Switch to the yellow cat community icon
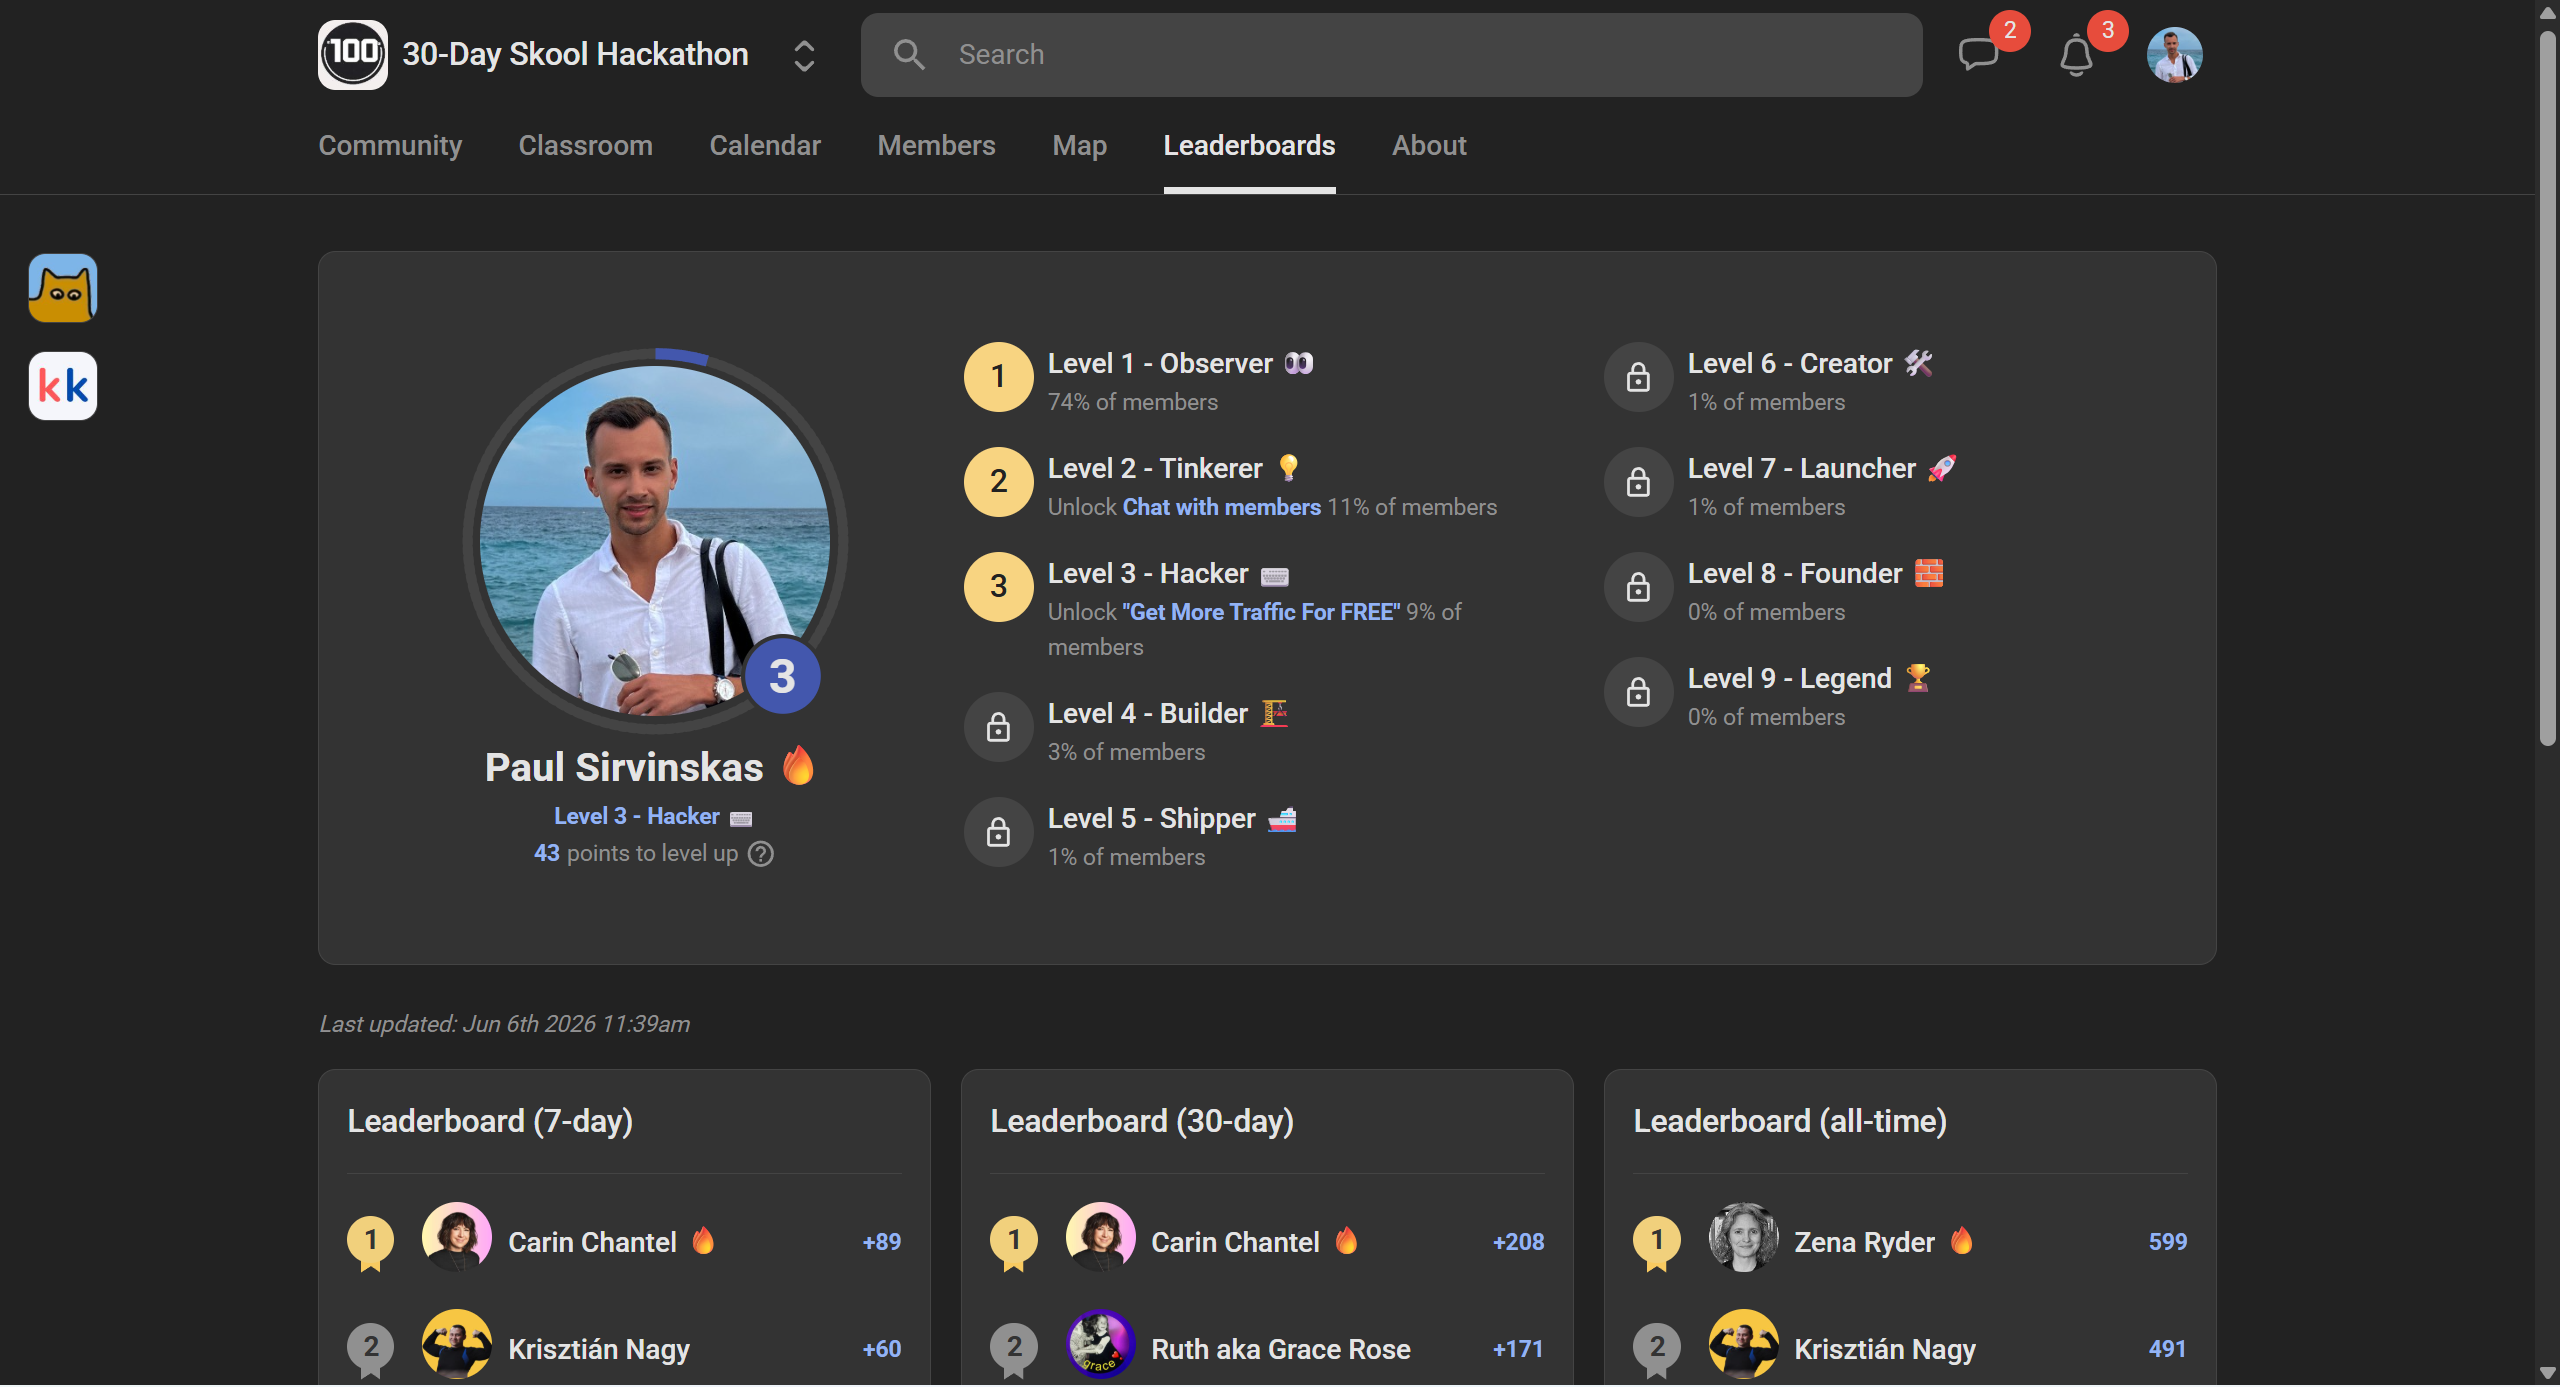This screenshot has width=2560, height=1387. click(63, 288)
